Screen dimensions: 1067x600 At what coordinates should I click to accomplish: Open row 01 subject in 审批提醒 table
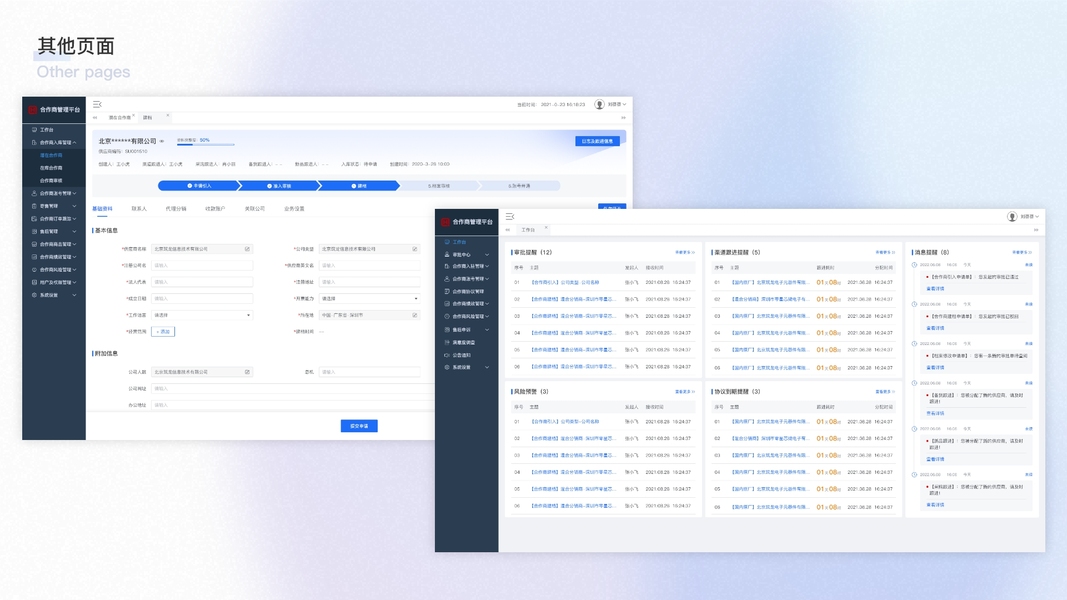[x=565, y=282]
